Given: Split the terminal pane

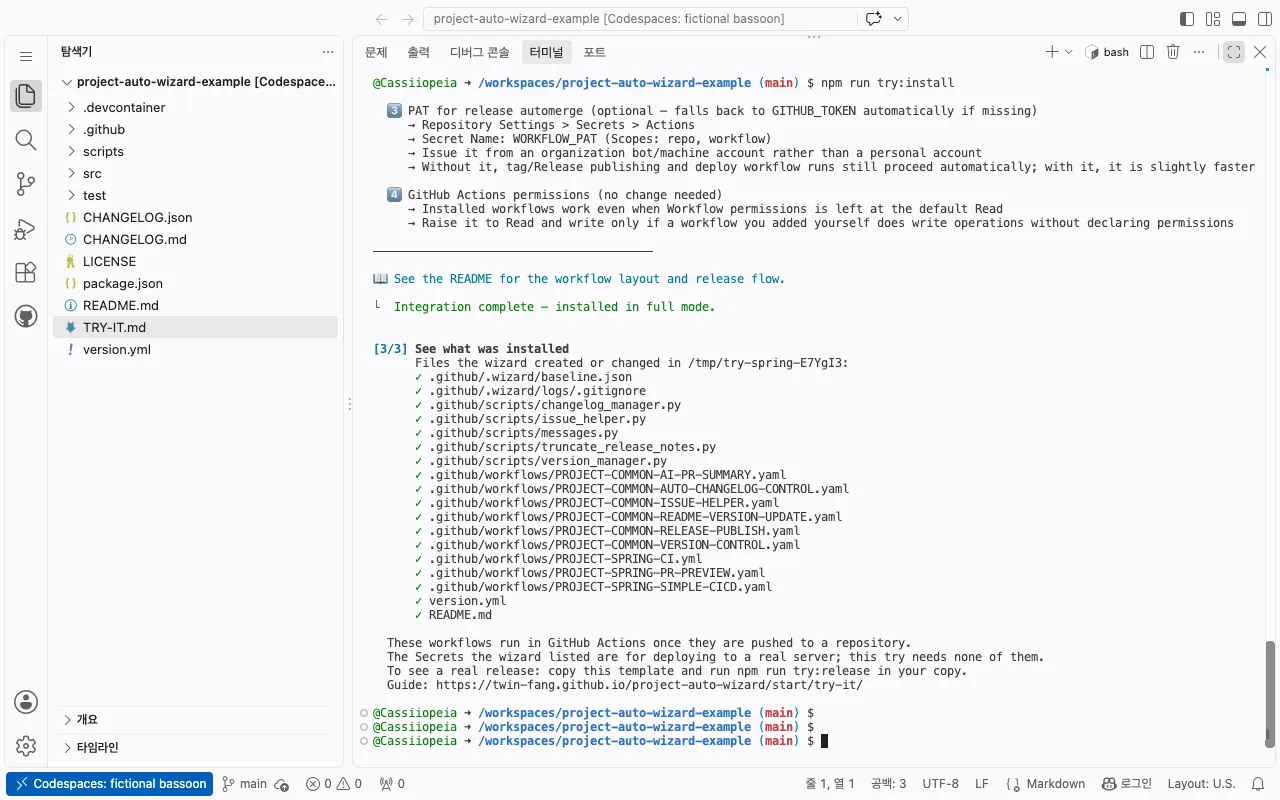Looking at the screenshot, I should [1147, 52].
